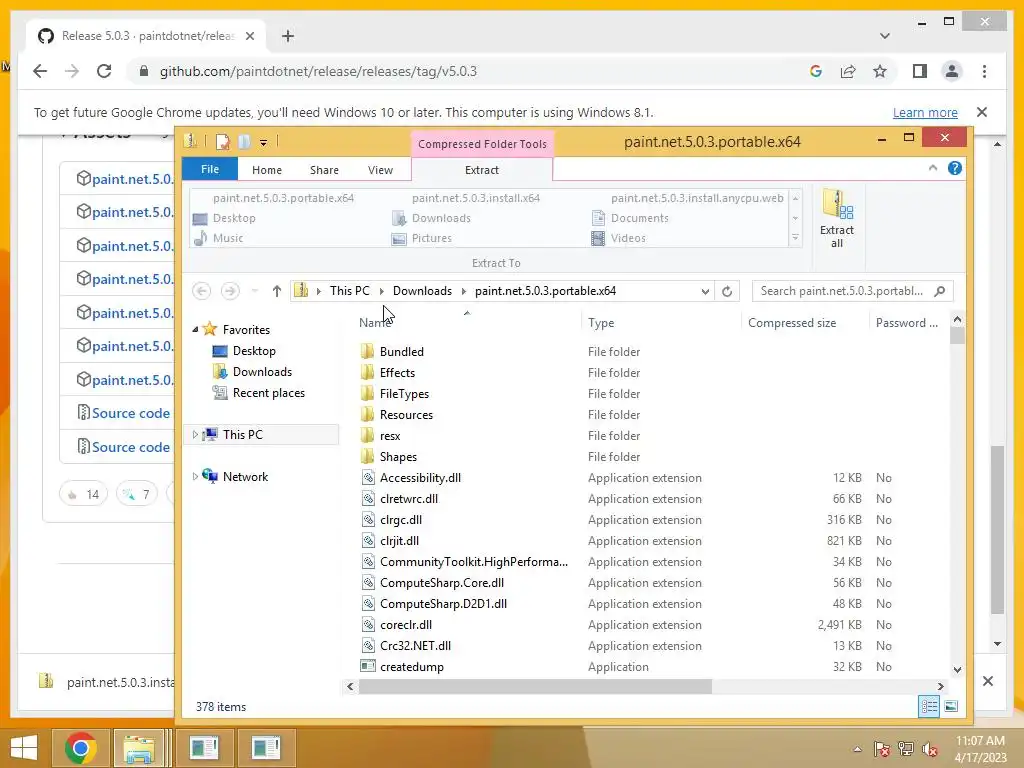The image size is (1024, 768).
Task: Open the Home ribbon tab
Action: click(266, 170)
